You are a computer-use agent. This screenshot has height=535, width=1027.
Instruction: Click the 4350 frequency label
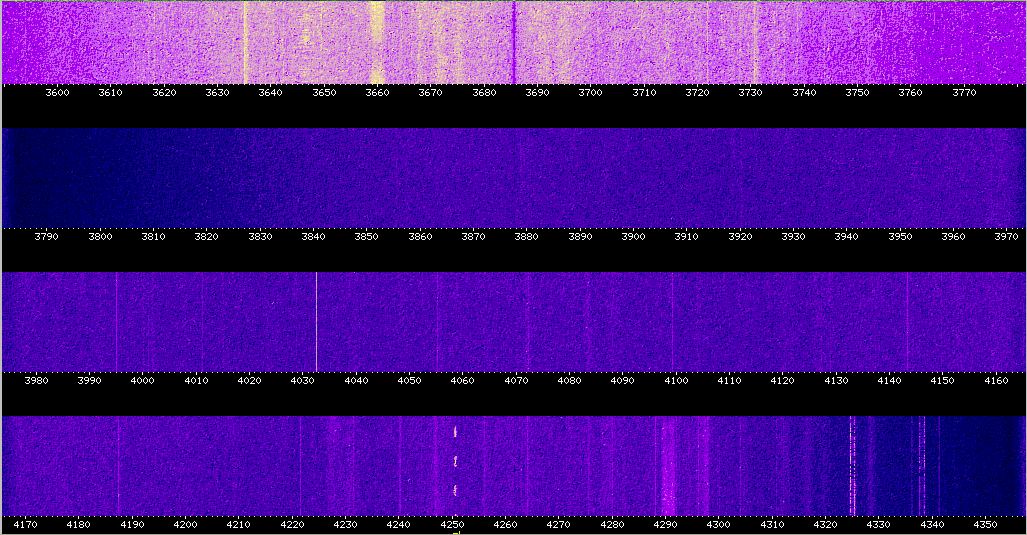986,525
